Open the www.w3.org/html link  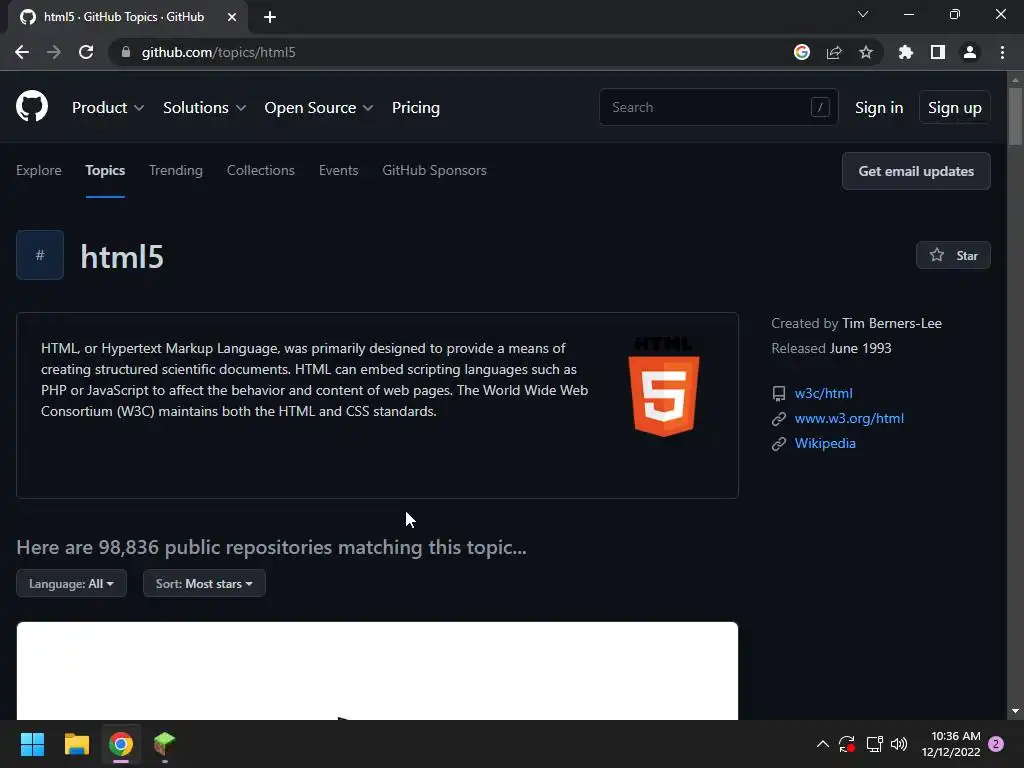pos(849,418)
